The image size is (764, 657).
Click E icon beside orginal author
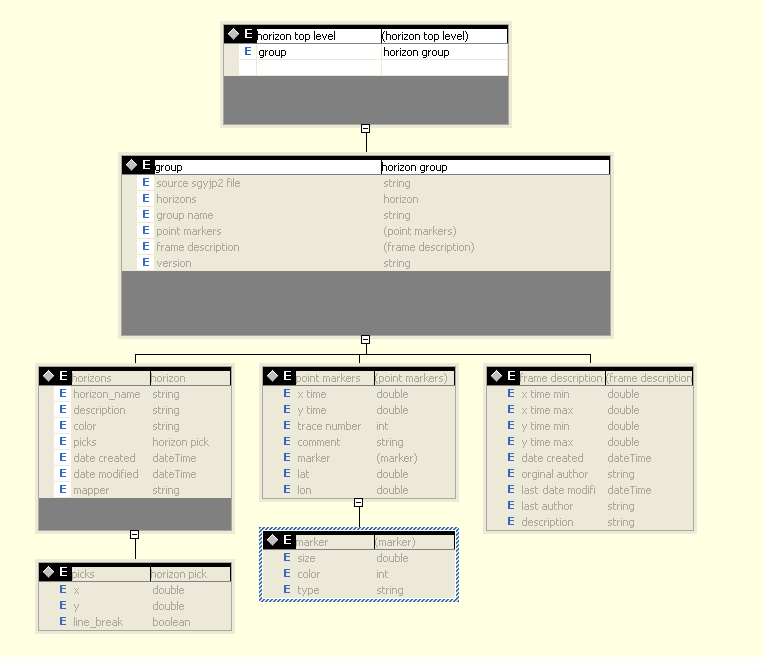click(x=511, y=473)
